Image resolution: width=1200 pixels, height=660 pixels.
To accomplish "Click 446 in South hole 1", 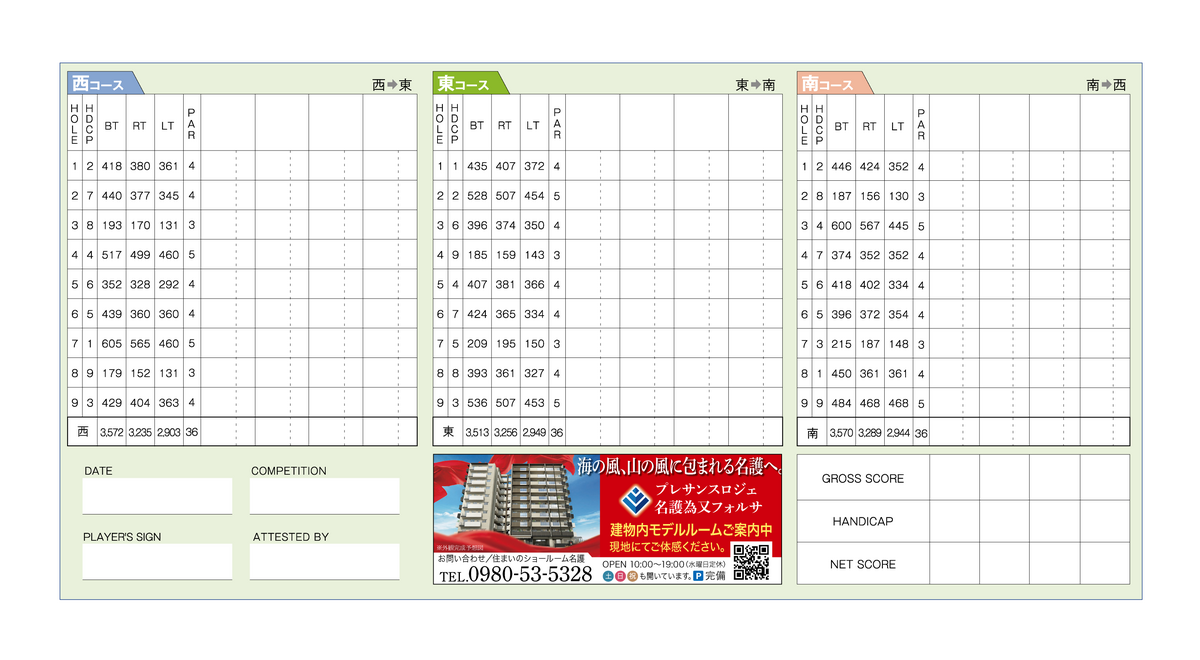I will click(842, 168).
